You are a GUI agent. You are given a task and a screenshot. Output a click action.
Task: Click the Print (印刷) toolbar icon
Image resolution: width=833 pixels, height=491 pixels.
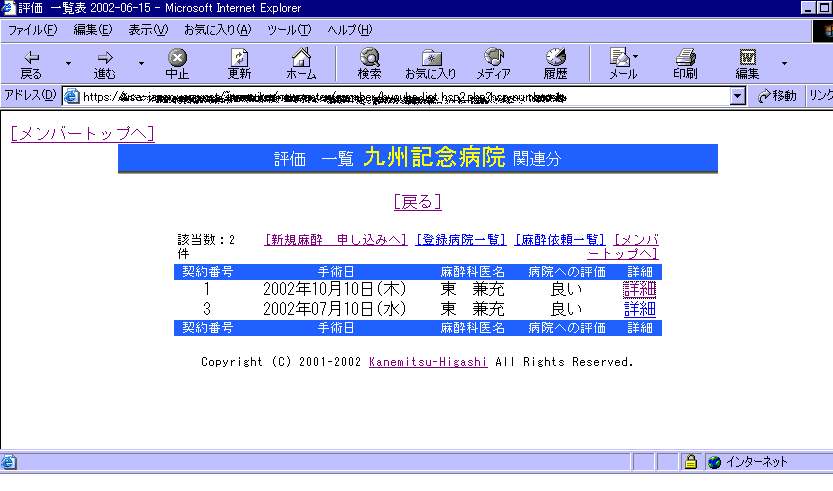point(685,58)
